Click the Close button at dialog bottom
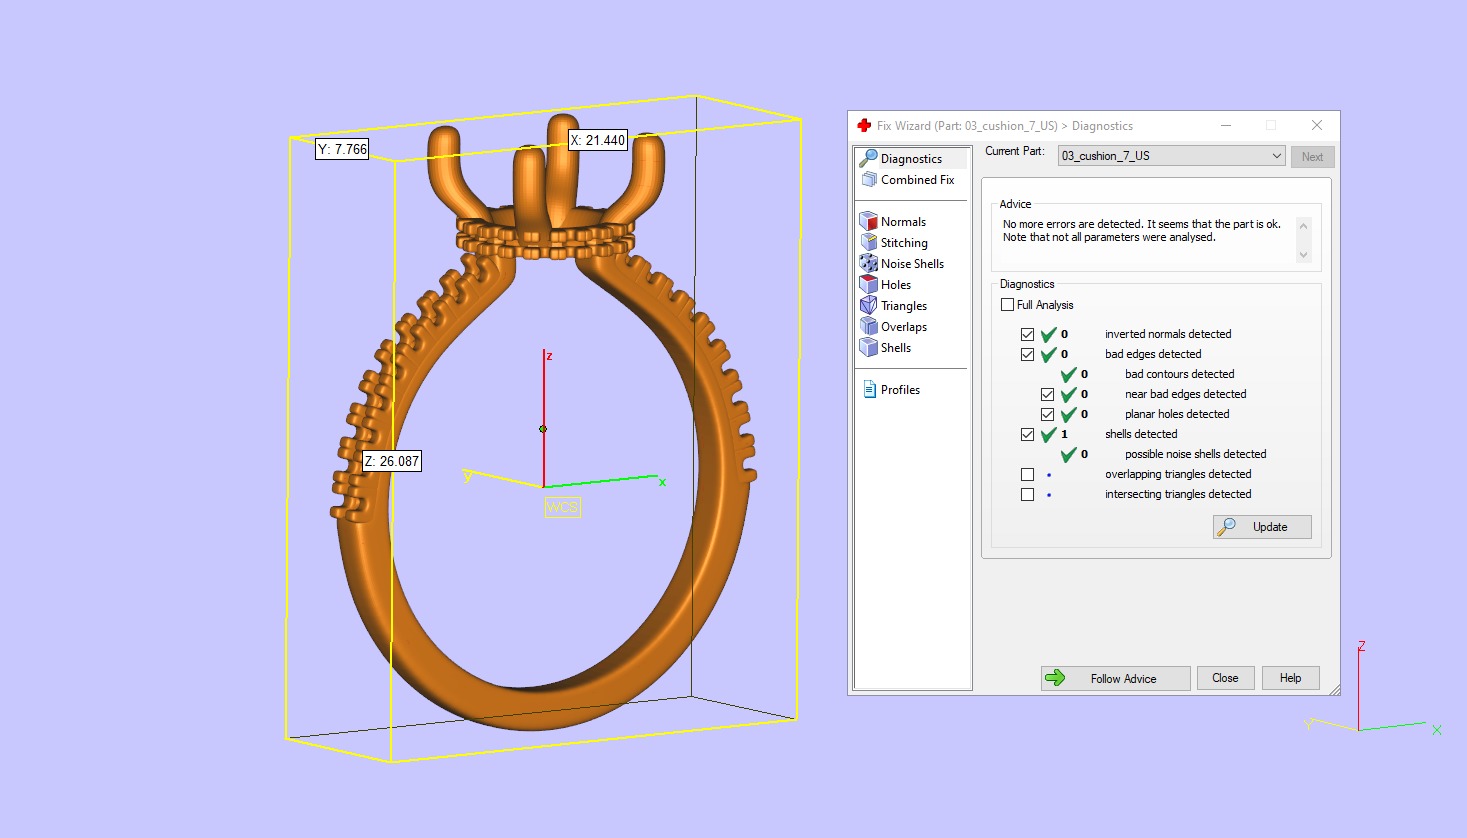 pos(1225,678)
